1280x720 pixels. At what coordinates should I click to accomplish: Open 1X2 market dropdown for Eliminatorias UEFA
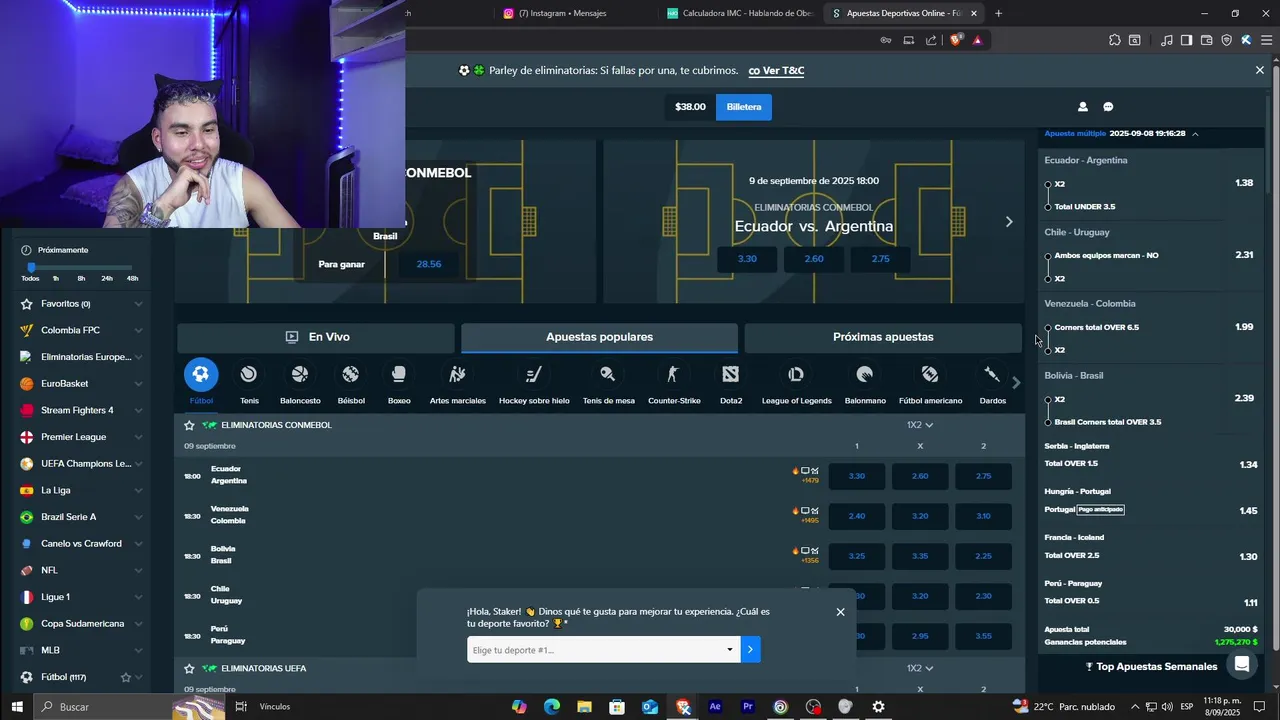click(x=920, y=668)
